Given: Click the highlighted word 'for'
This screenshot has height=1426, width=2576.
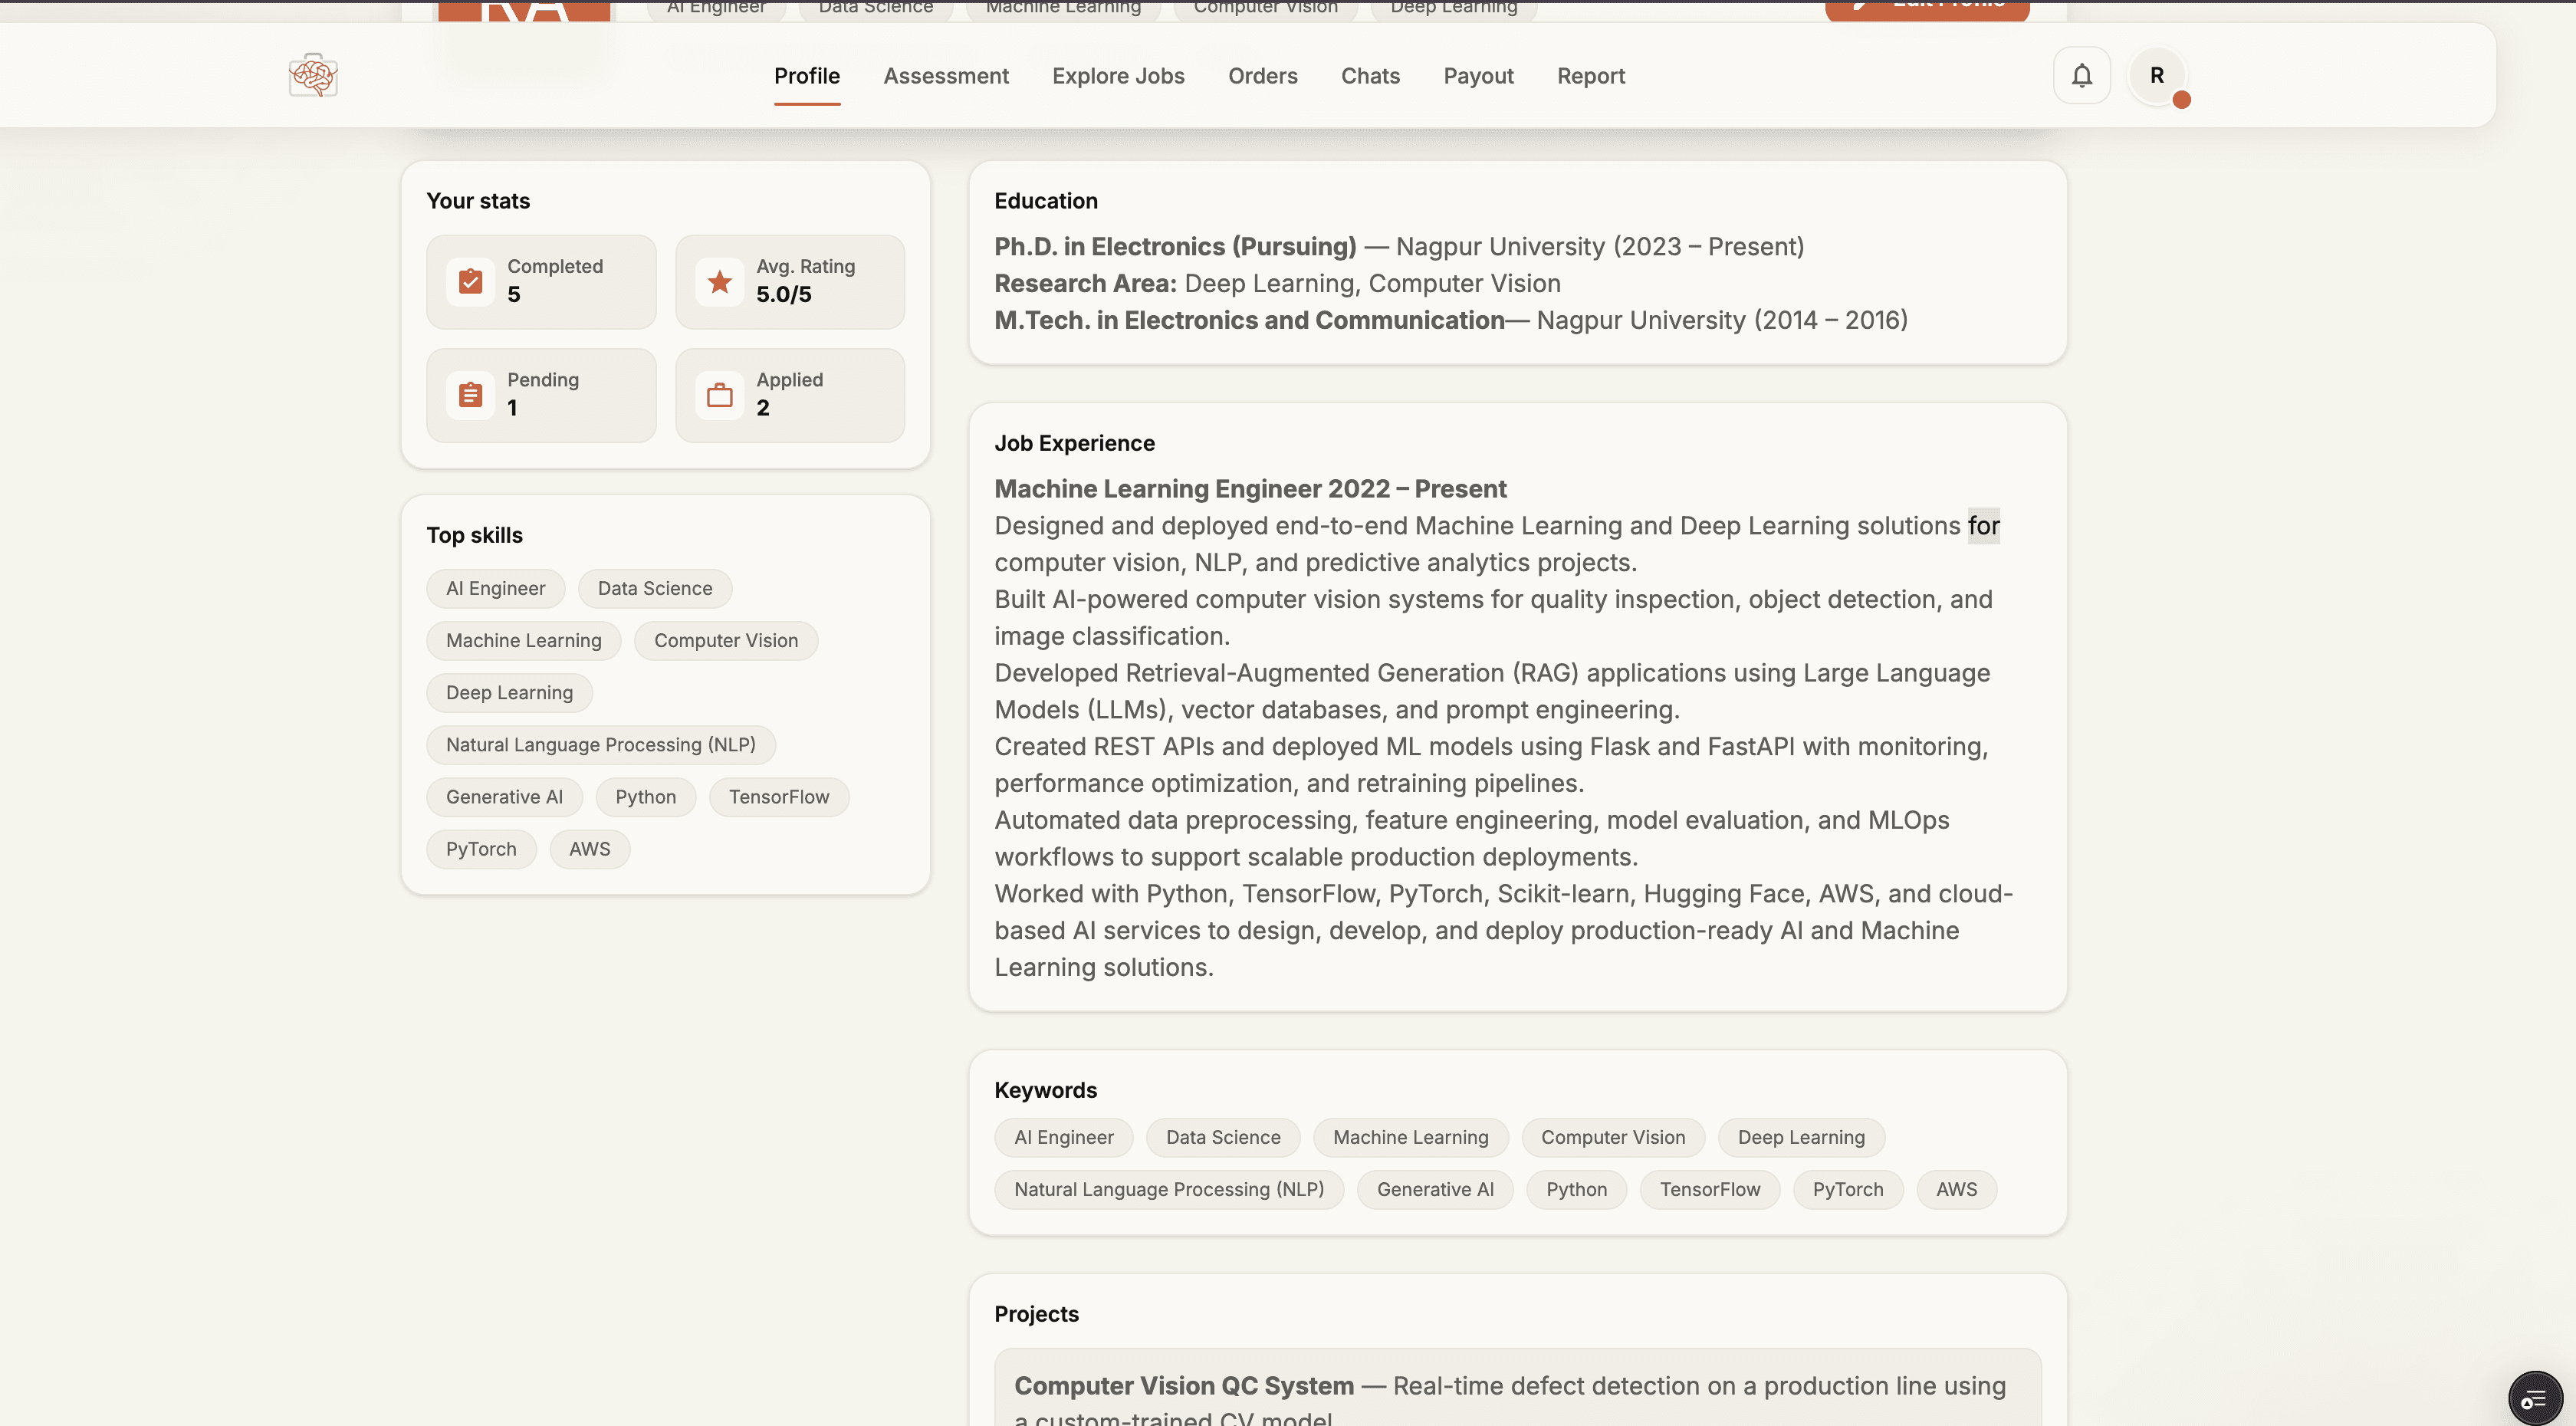Looking at the screenshot, I should pyautogui.click(x=1984, y=526).
